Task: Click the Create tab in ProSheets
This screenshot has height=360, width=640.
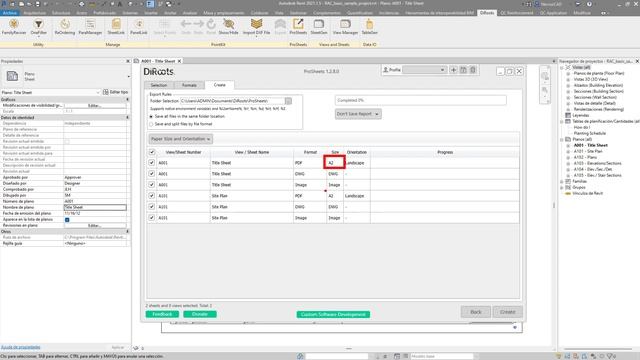Action: (220, 85)
